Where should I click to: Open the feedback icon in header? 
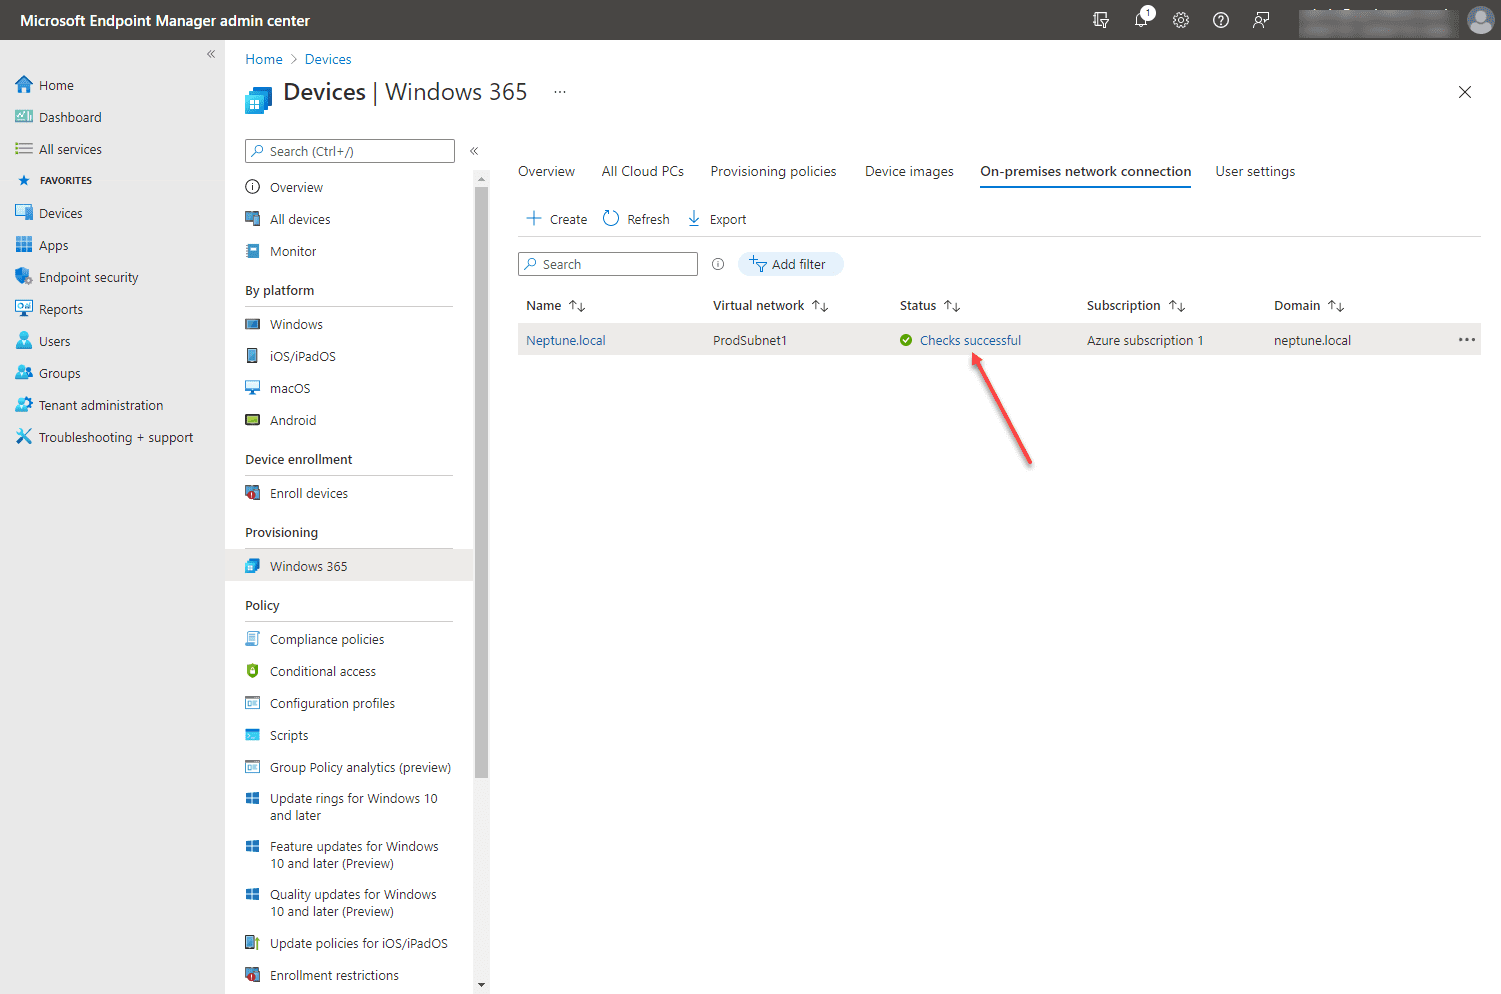(1261, 20)
